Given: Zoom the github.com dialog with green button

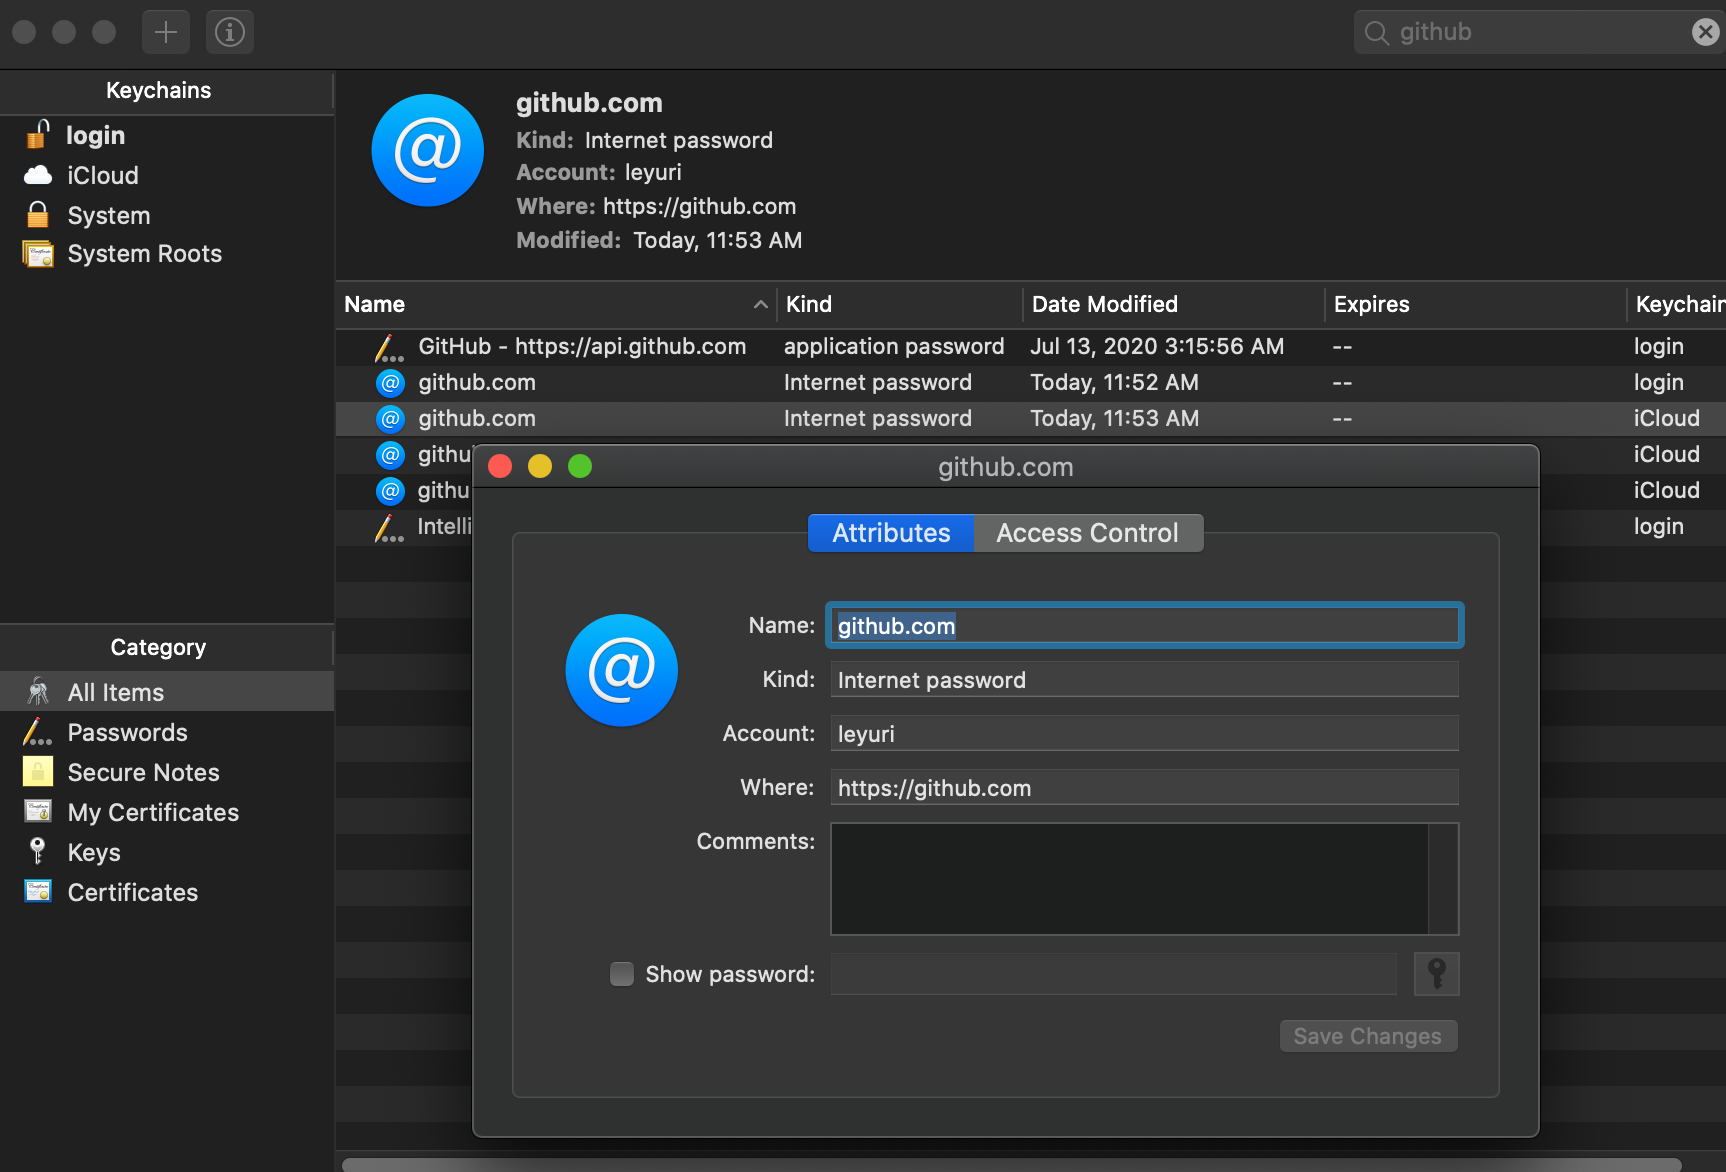Looking at the screenshot, I should coord(580,466).
